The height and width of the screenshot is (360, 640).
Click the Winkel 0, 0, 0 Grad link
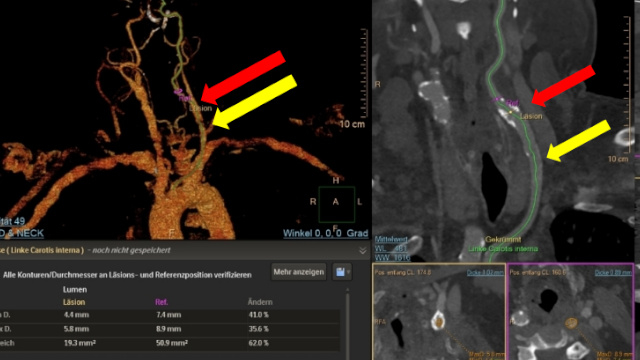click(325, 233)
